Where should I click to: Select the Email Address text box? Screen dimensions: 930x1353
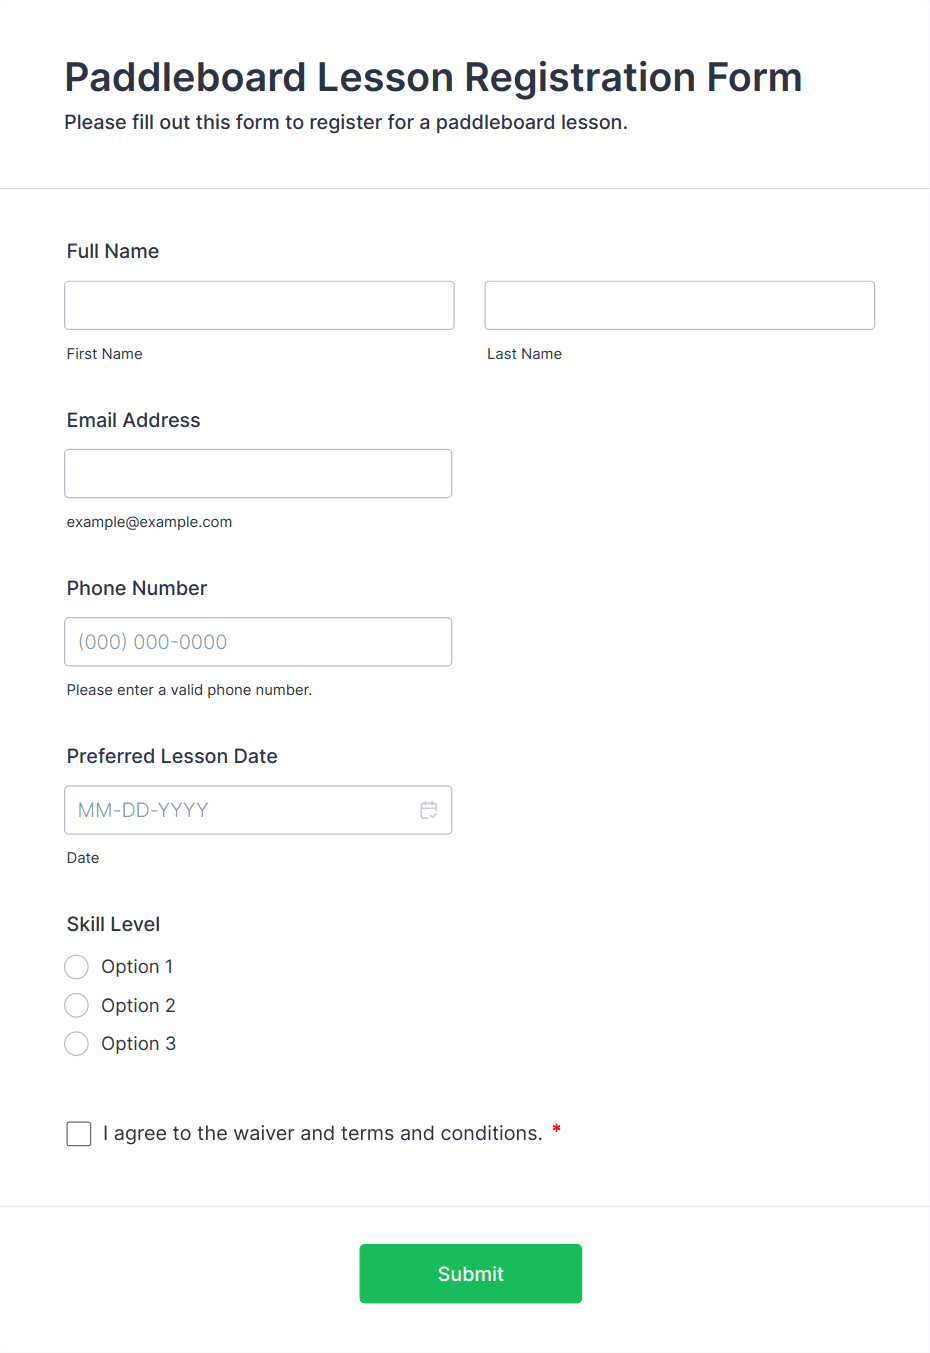[258, 473]
